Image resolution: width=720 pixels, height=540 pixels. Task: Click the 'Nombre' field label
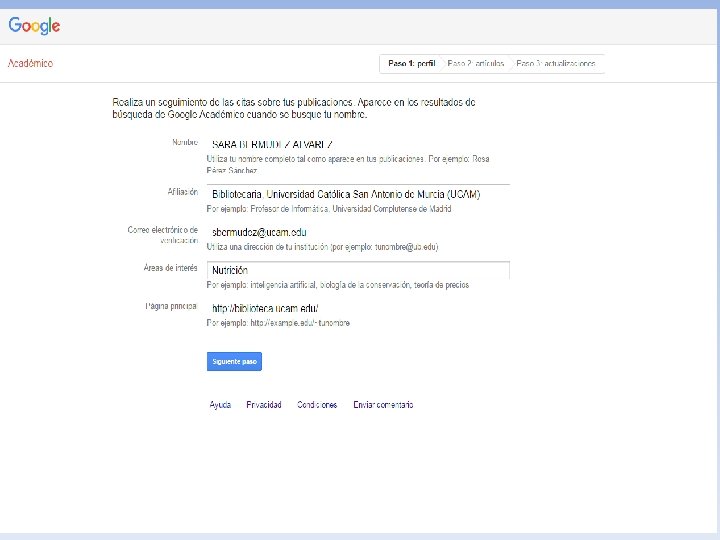(185, 142)
